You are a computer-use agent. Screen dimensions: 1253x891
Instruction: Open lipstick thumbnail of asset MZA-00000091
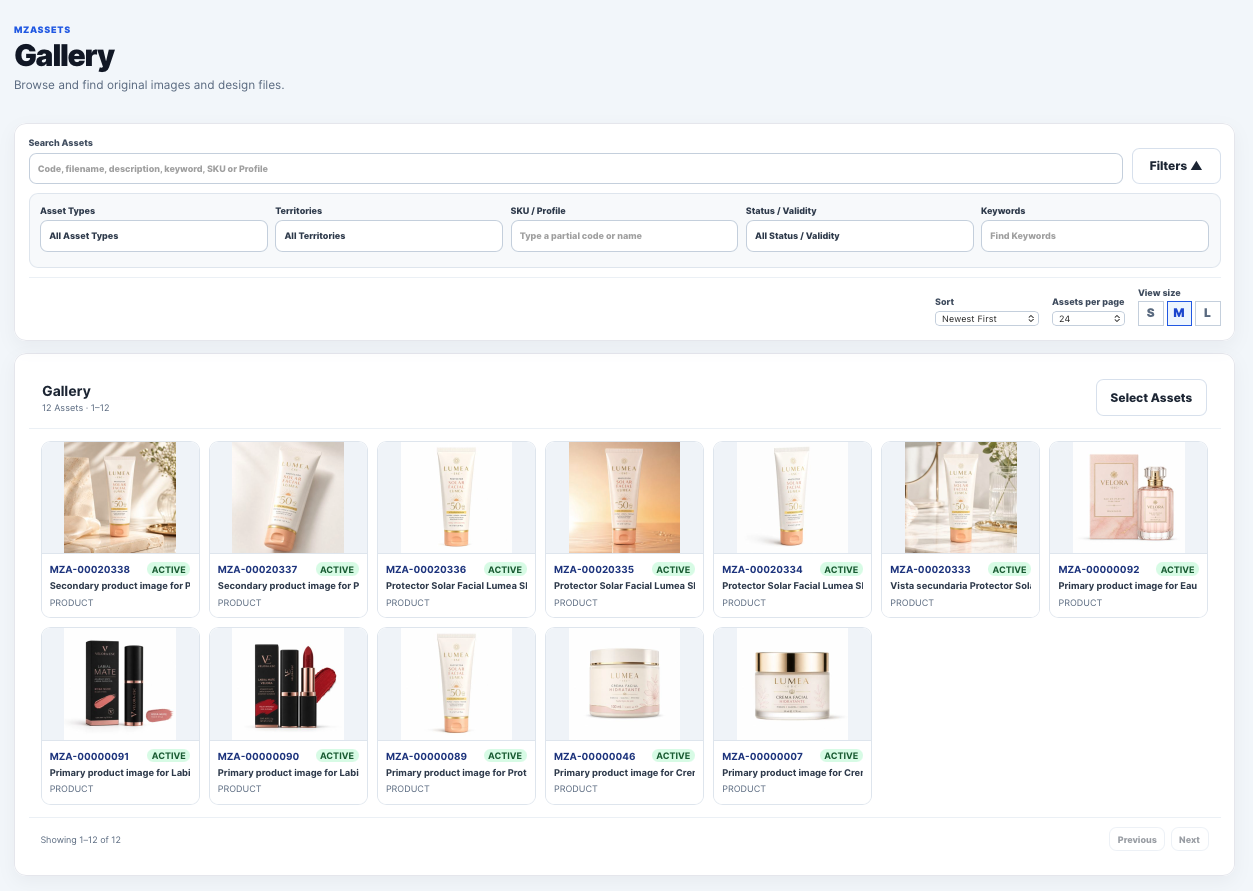[x=120, y=684]
